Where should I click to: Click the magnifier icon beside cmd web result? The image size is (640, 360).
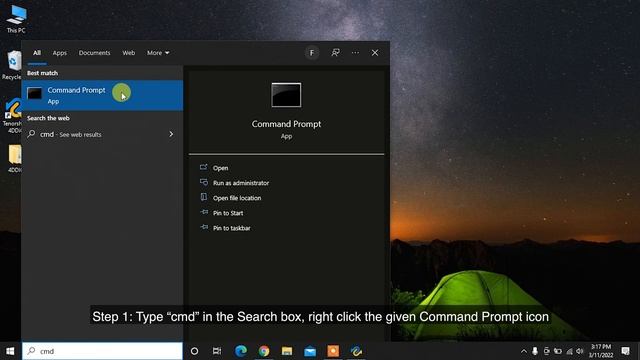click(31, 134)
